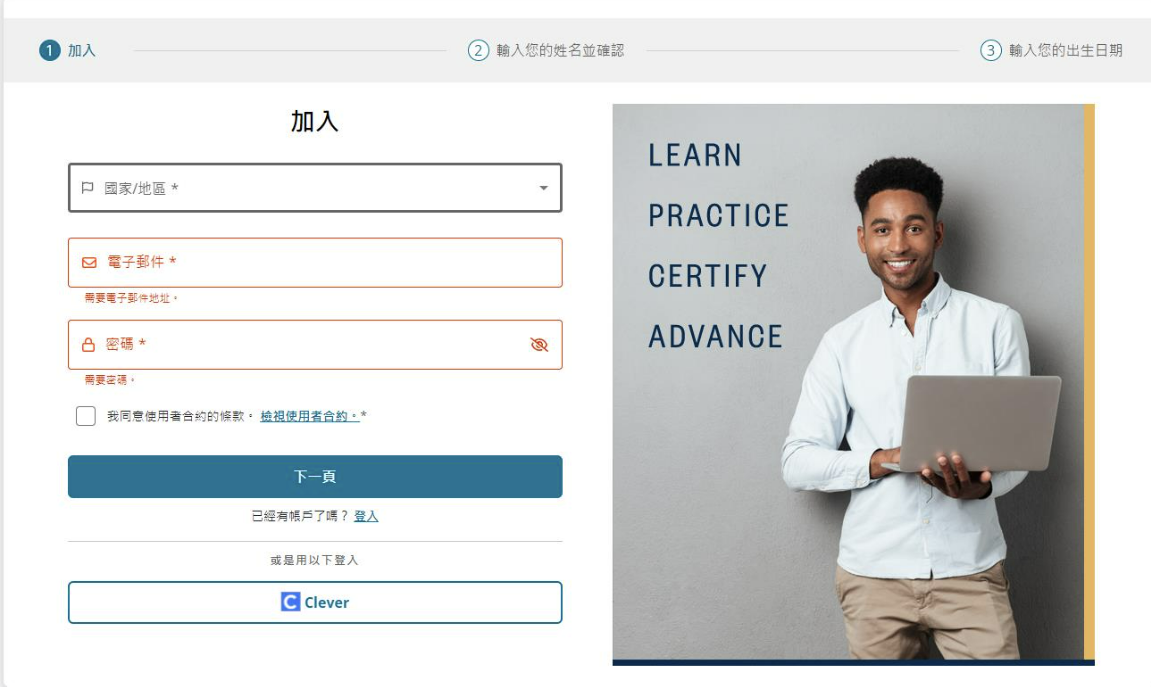This screenshot has height=687, width=1151.
Task: Click the 下一頁 button
Action: 315,476
